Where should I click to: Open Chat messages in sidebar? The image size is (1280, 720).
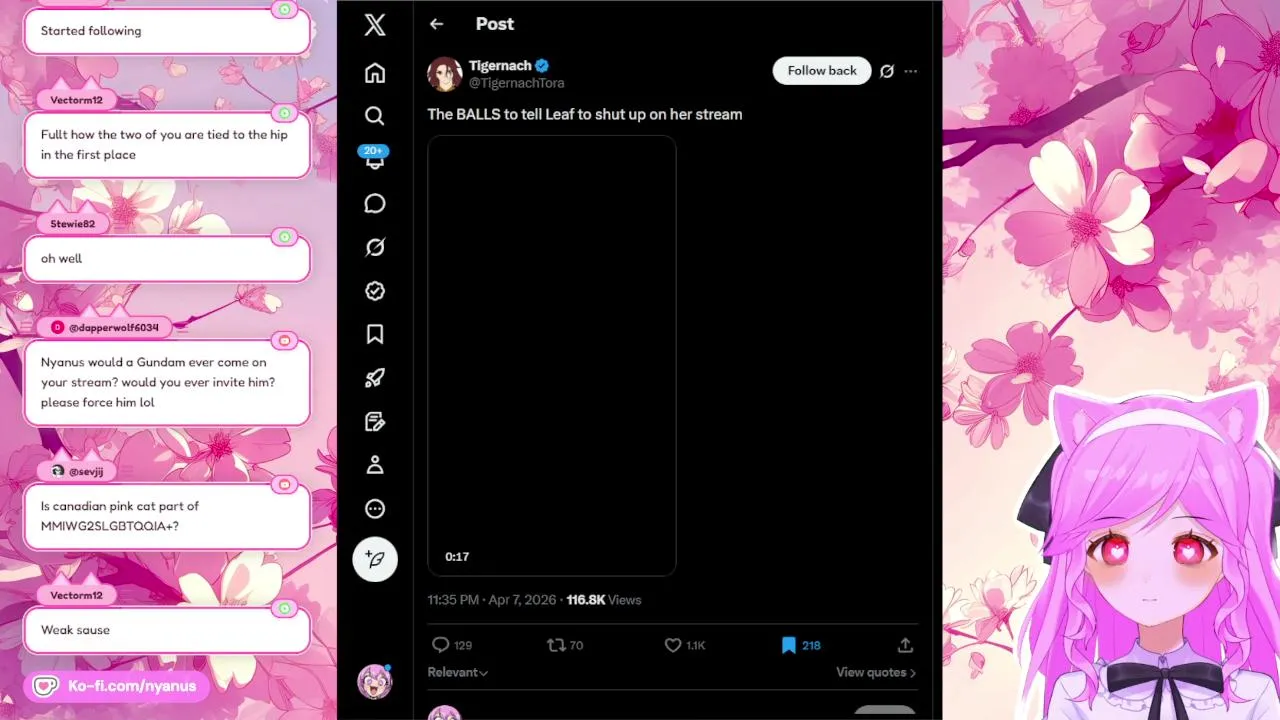(x=375, y=204)
